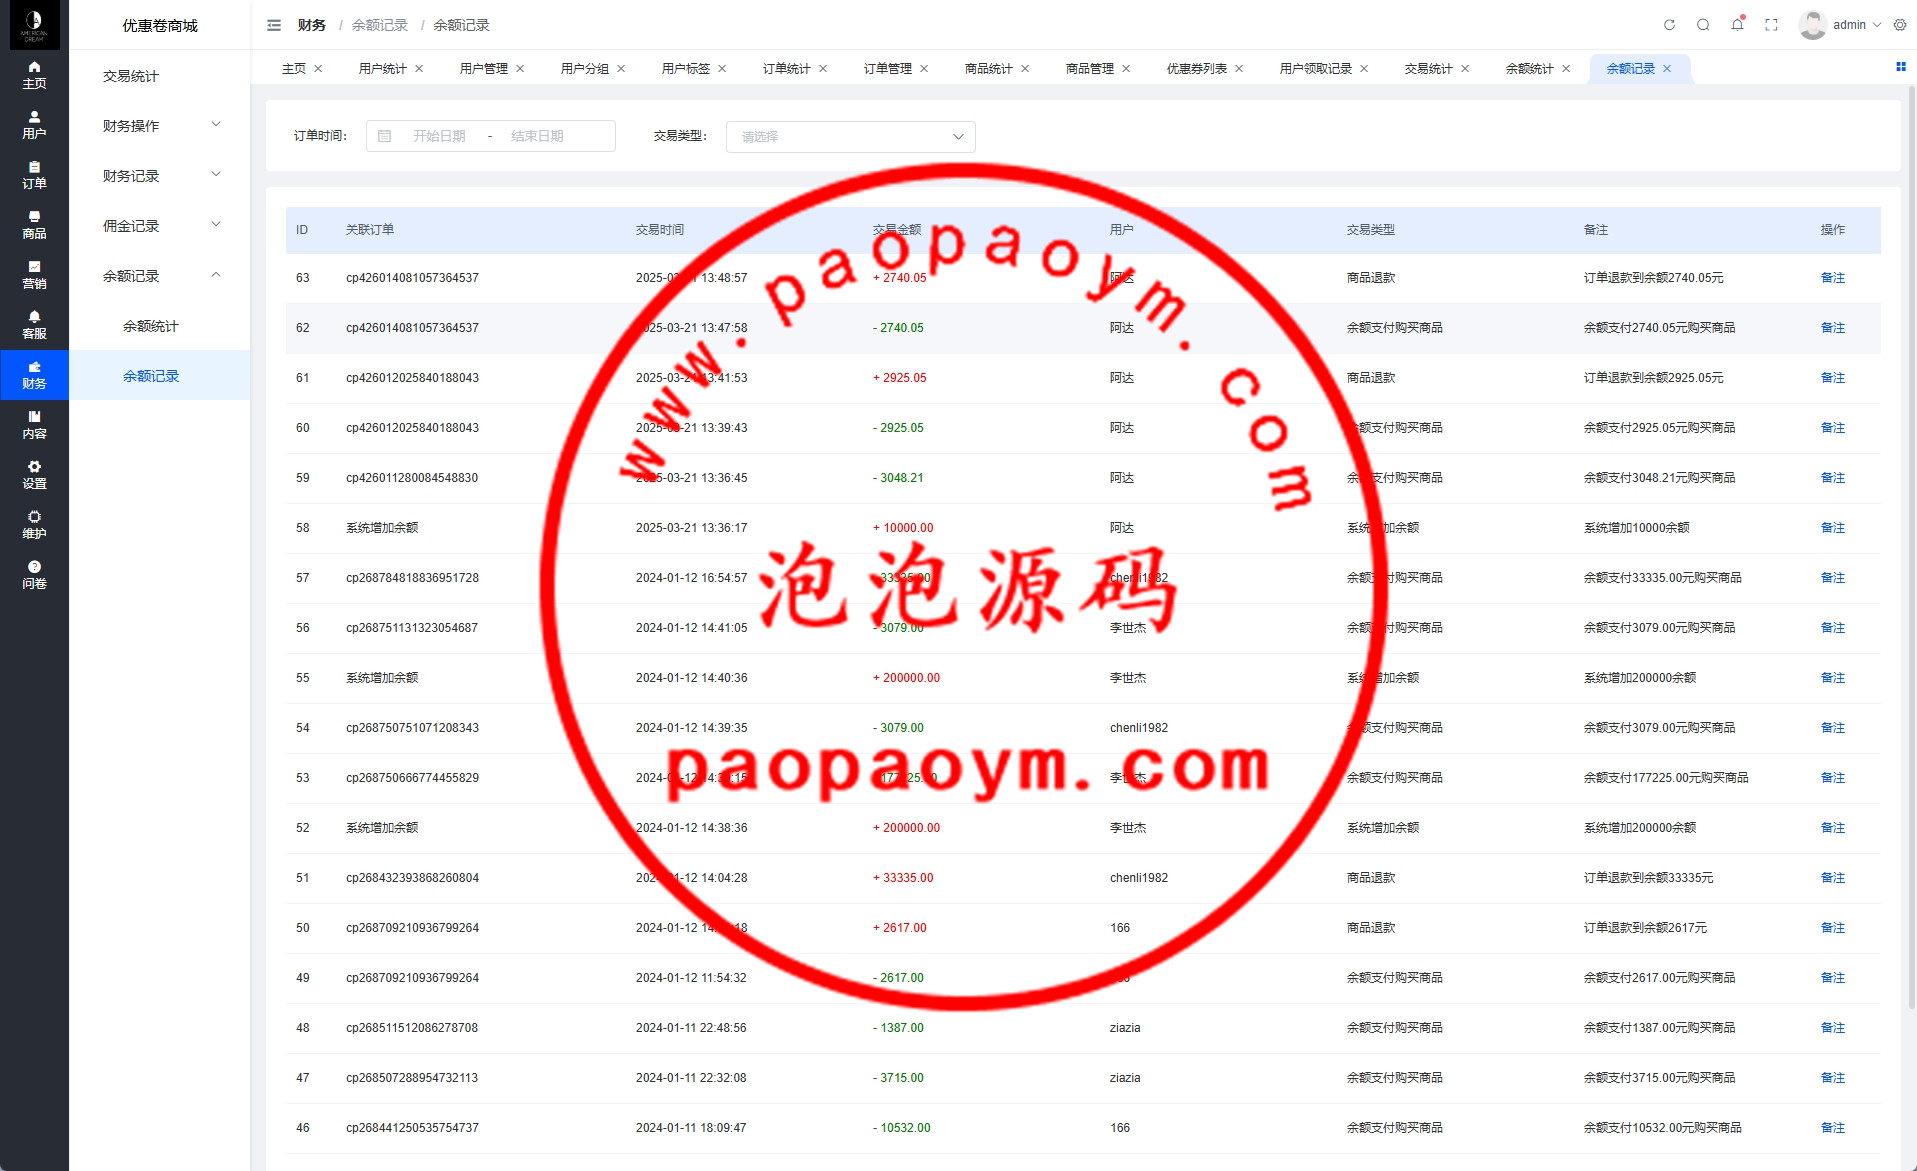This screenshot has width=1917, height=1171.
Task: Open 客服 section in left sidebar
Action: (34, 325)
